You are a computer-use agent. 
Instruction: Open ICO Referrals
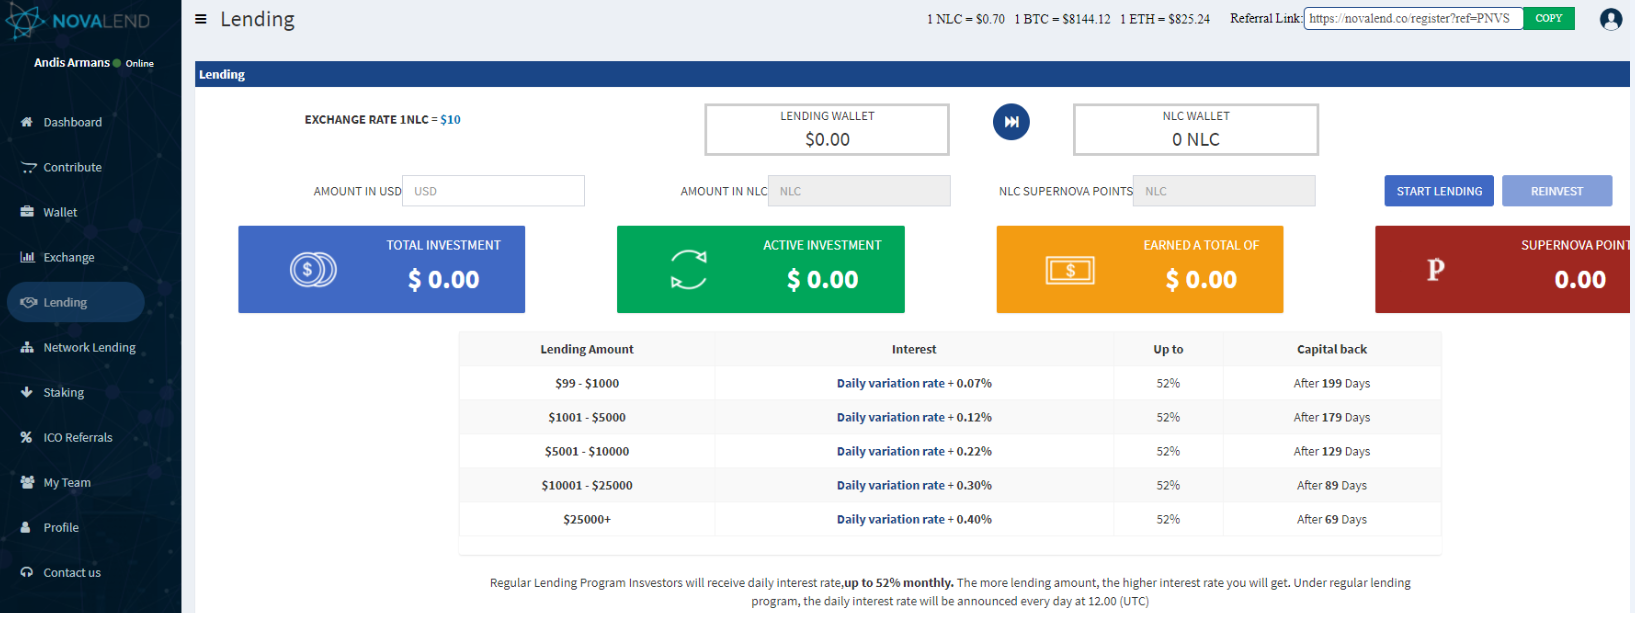78,437
